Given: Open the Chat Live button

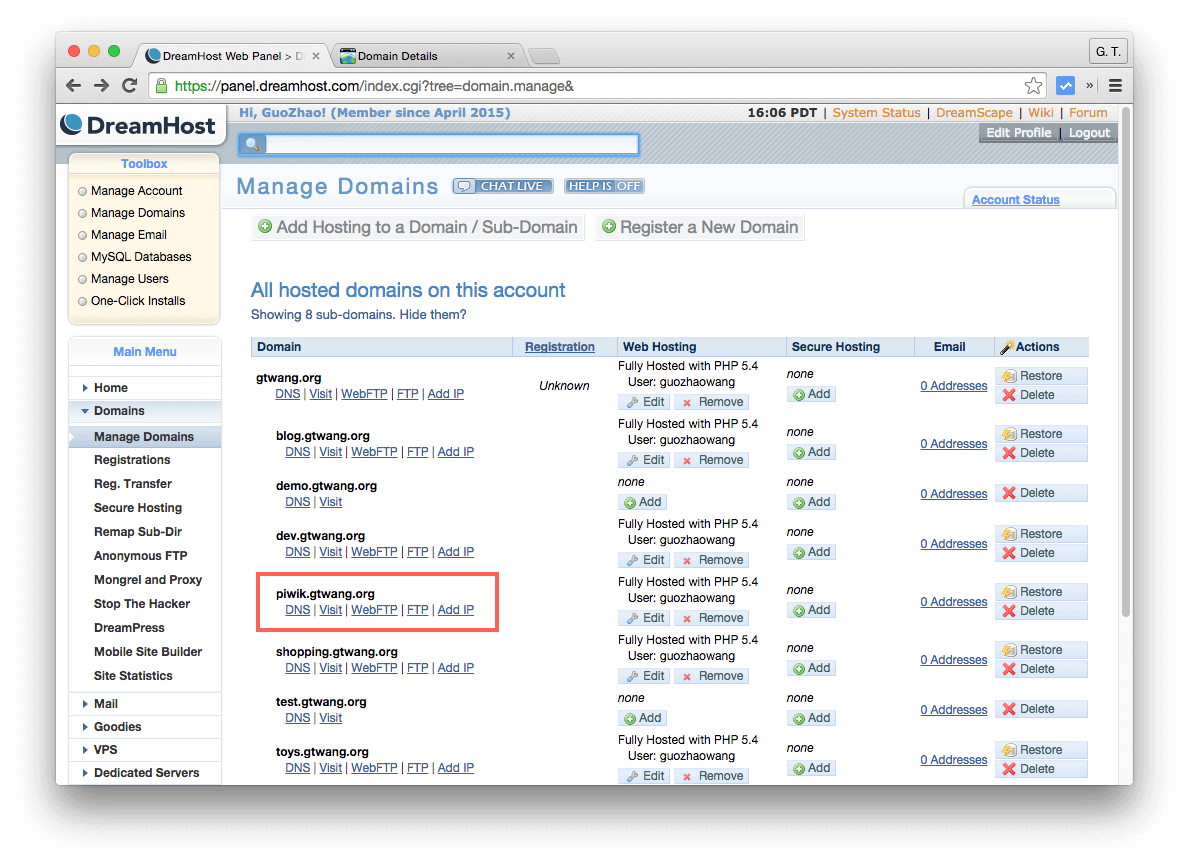Looking at the screenshot, I should tap(503, 186).
